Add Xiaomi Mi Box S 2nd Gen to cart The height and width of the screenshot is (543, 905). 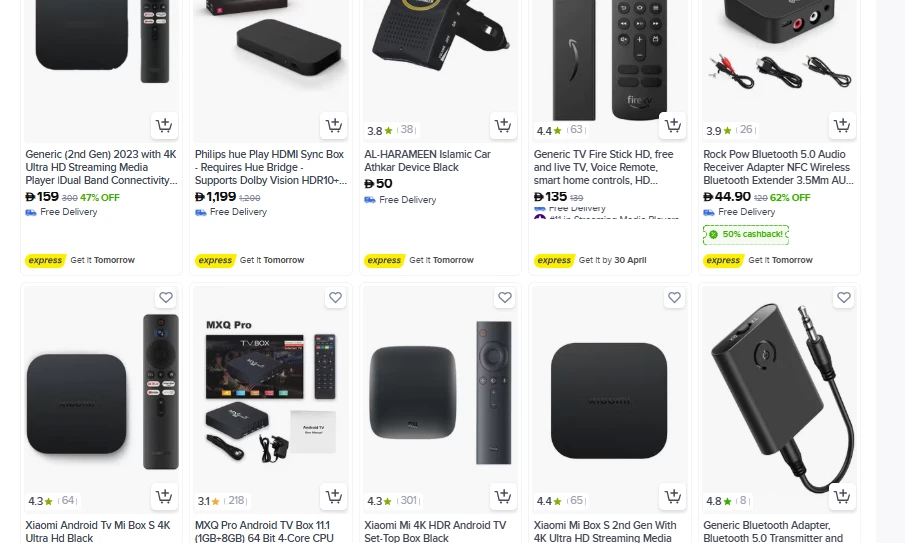point(672,496)
